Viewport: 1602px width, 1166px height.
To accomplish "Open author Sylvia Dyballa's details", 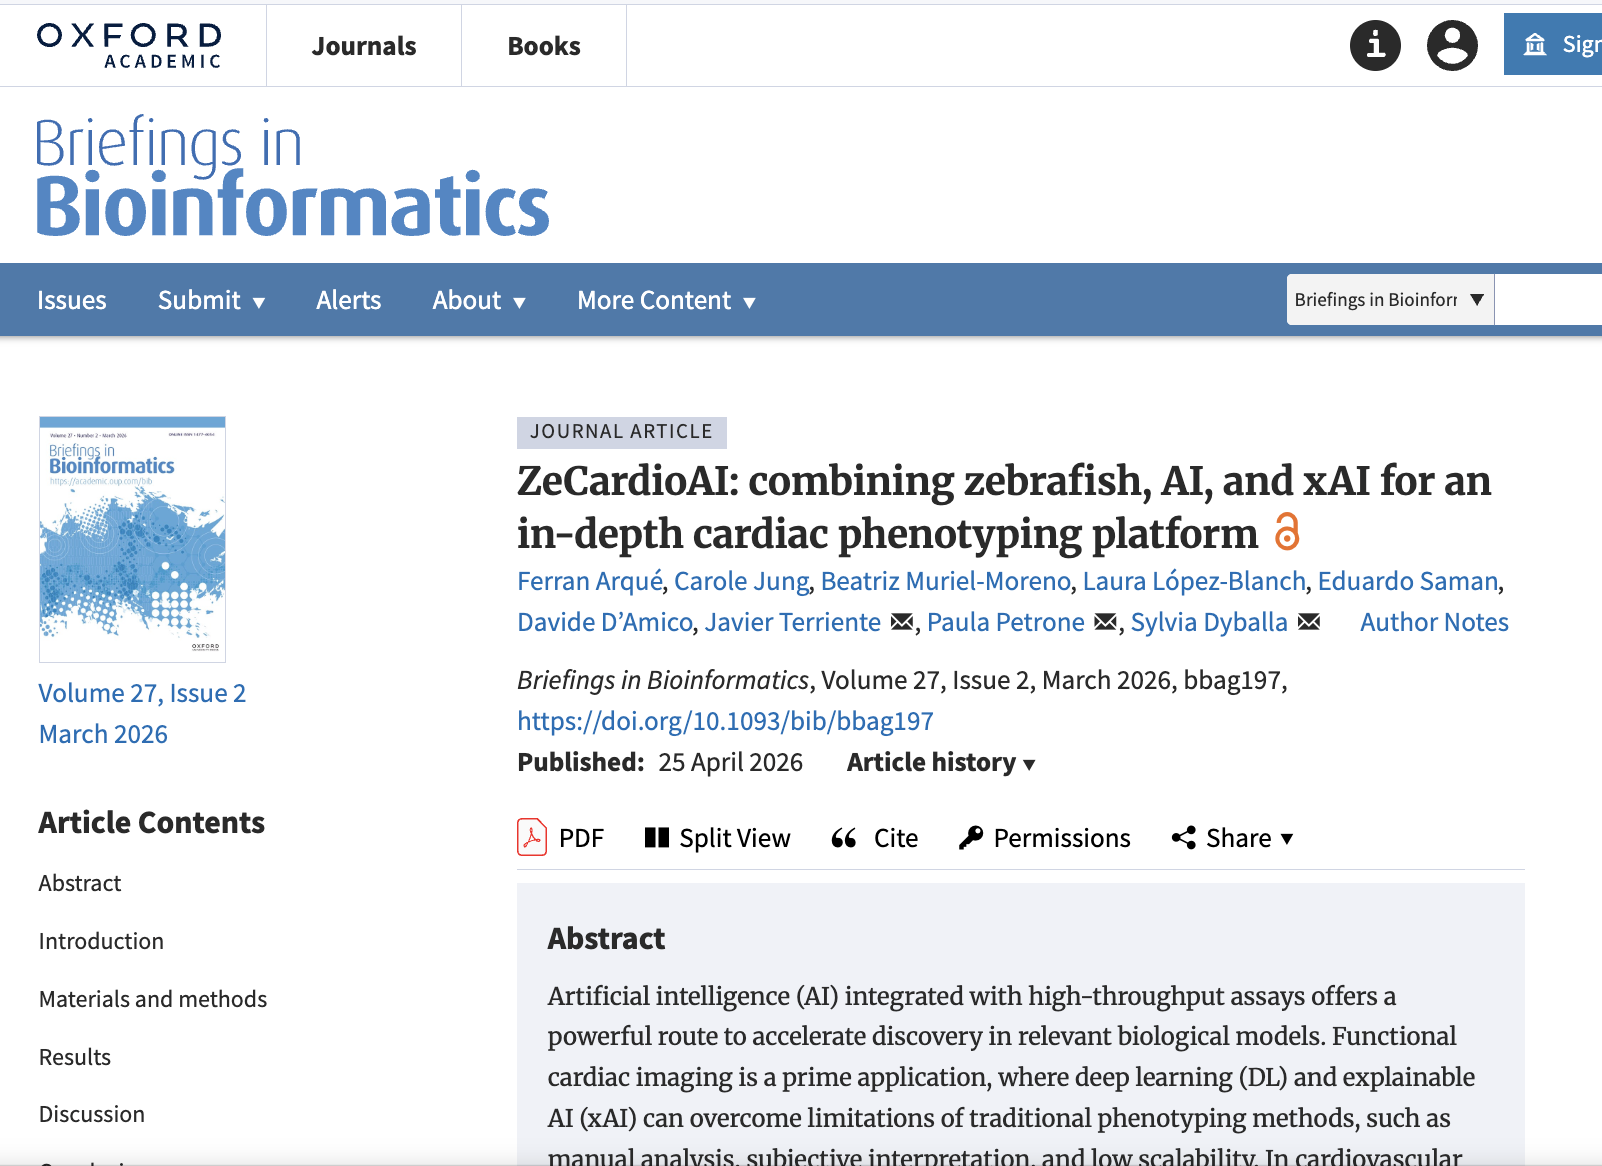I will coord(1209,622).
